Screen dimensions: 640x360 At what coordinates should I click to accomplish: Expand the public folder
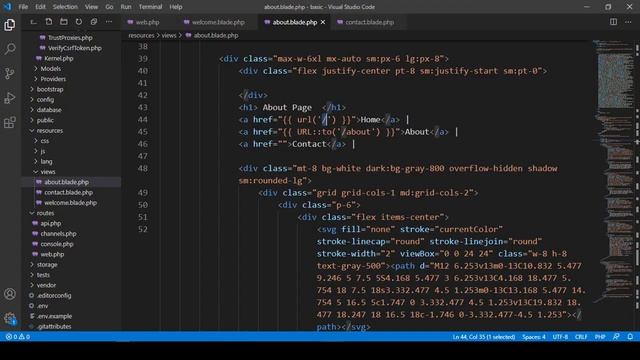[45, 120]
